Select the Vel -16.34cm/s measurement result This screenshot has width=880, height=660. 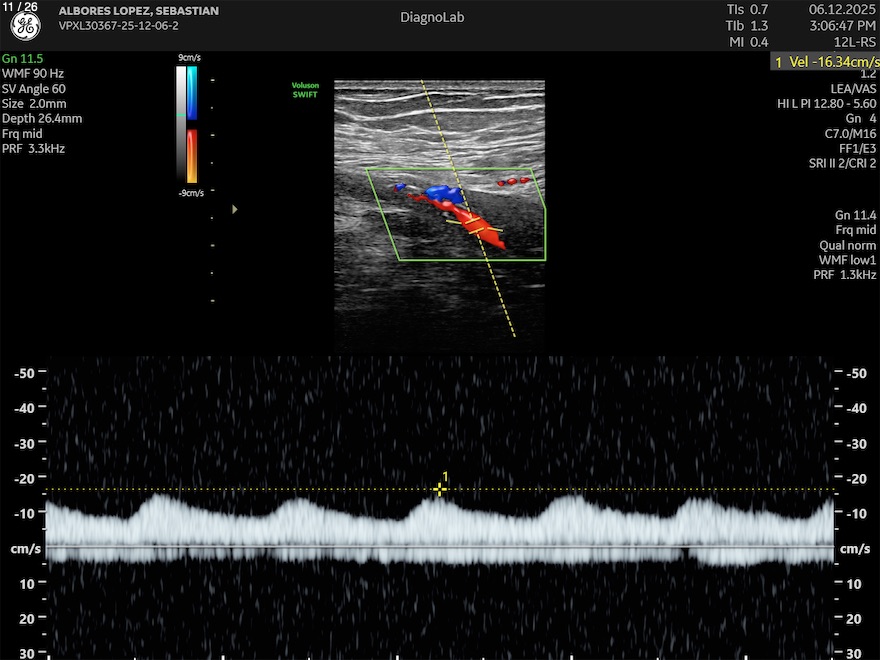pyautogui.click(x=825, y=62)
